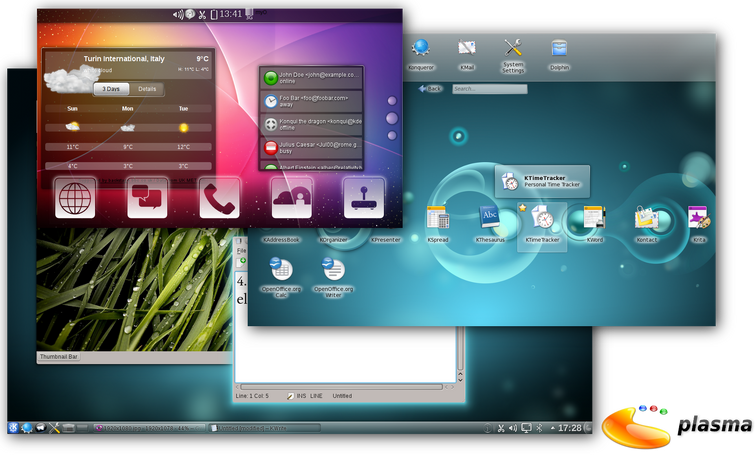Open the KTimeTracker application icon
The image size is (755, 455).
pyautogui.click(x=542, y=219)
